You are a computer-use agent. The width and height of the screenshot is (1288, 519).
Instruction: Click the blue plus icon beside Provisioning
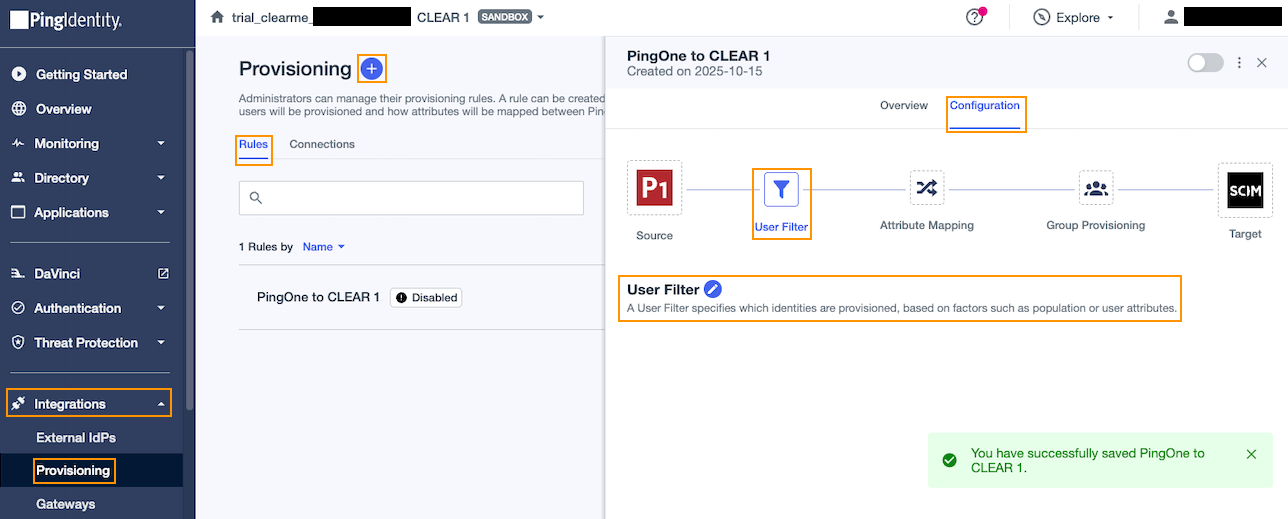371,69
